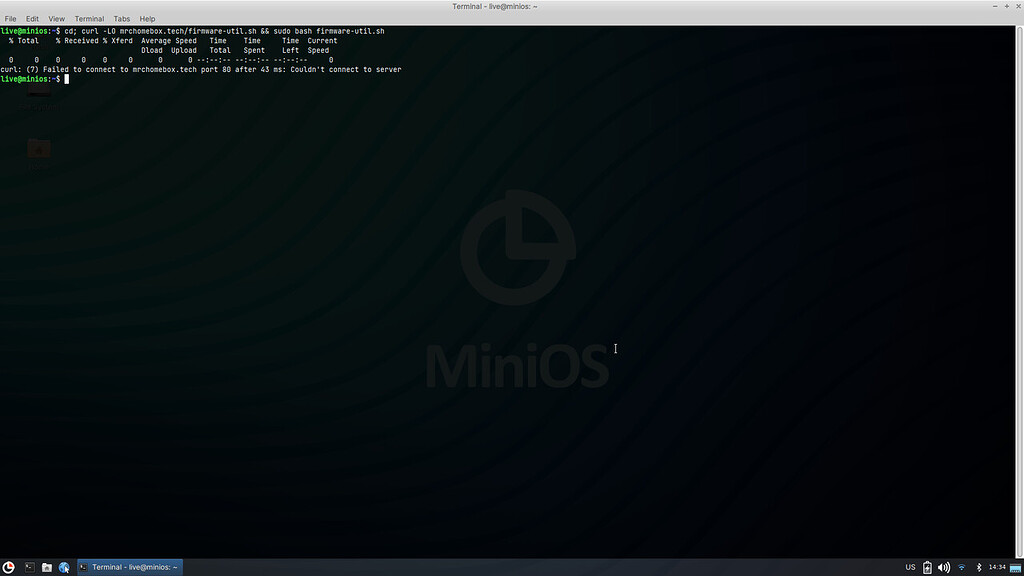
Task: Open the View menu to toggle toolbar visibility
Action: click(x=56, y=18)
